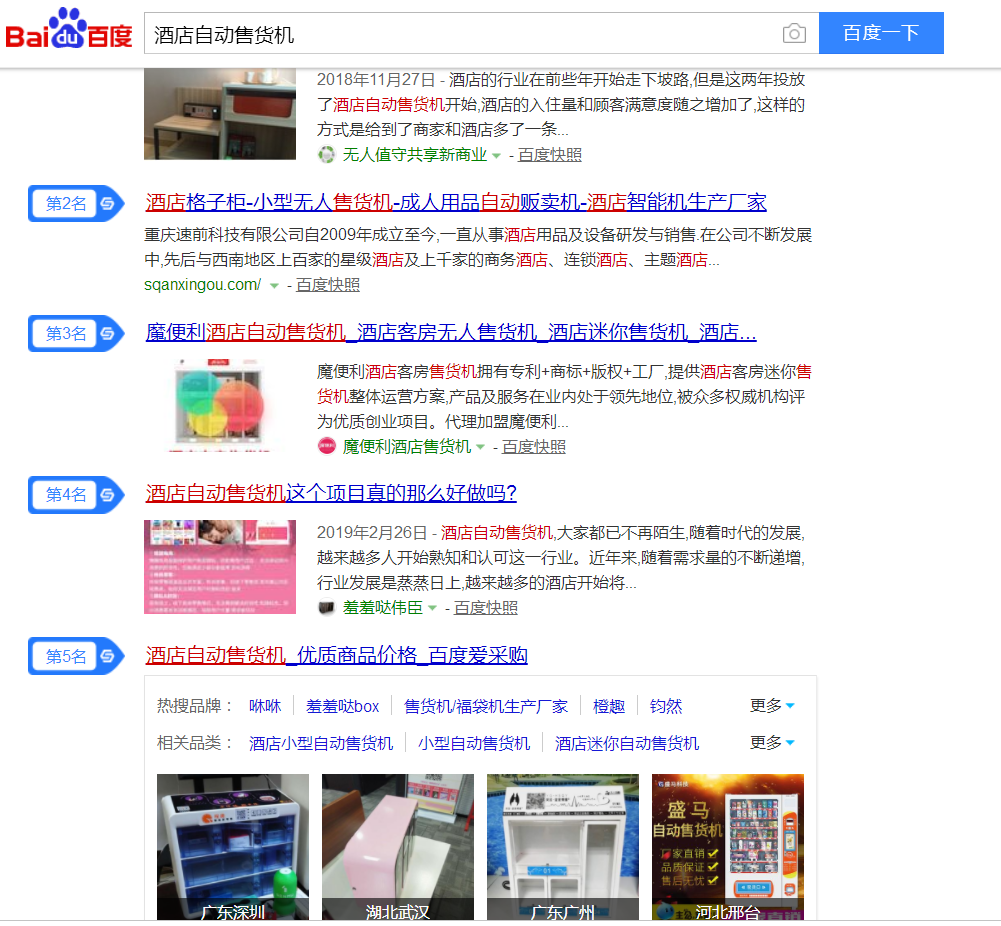
Task: Select category 酒店迷你自动售货机
Action: click(627, 743)
